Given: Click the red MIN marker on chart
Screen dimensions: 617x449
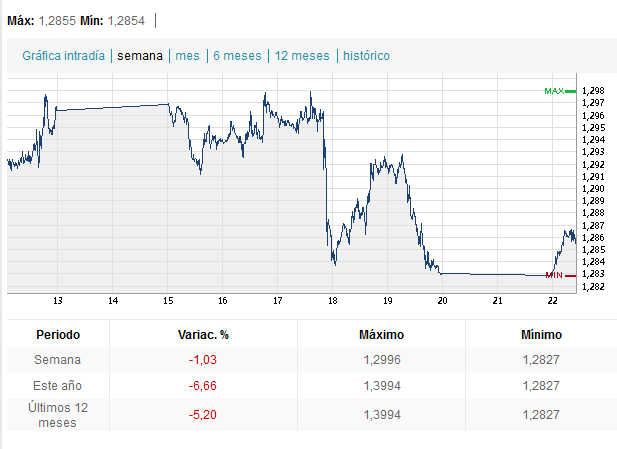Looking at the screenshot, I should point(554,274).
